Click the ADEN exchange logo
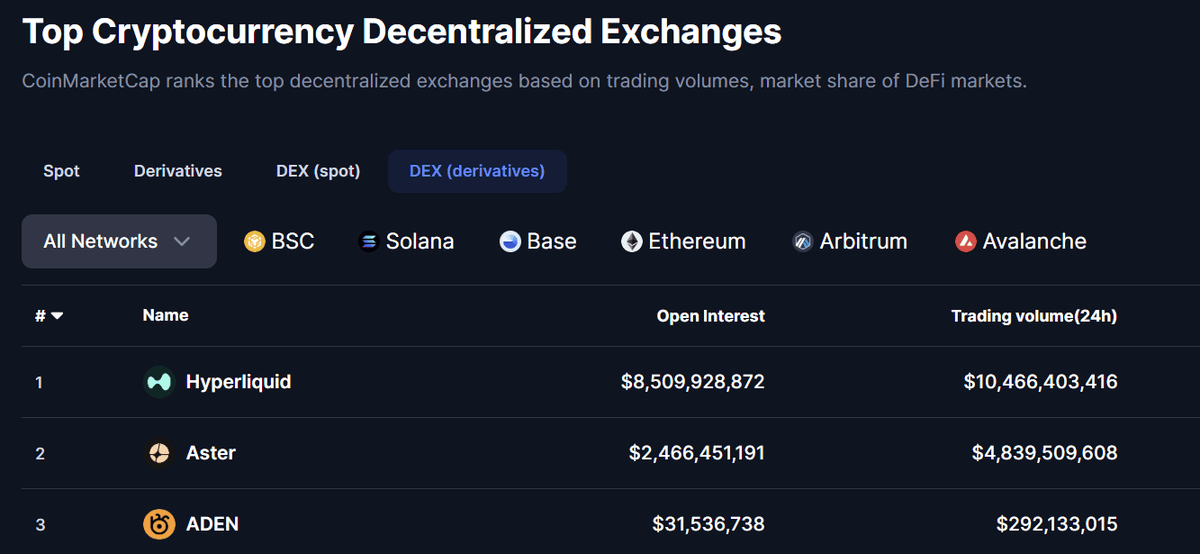Screen dimensions: 1200x554 [x=159, y=524]
